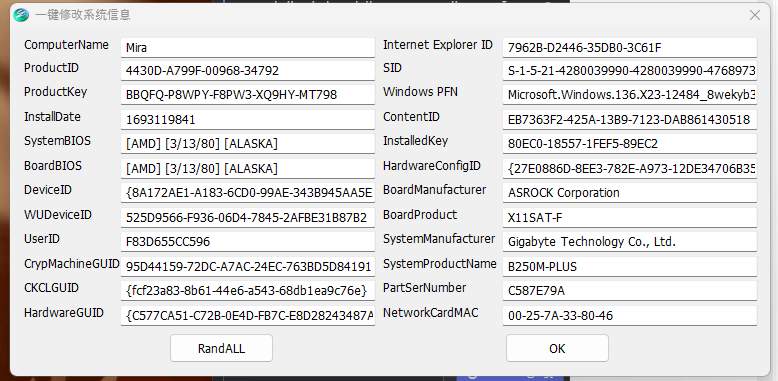Image resolution: width=778 pixels, height=381 pixels.
Task: Focus the ProductKey input field
Action: click(x=248, y=94)
